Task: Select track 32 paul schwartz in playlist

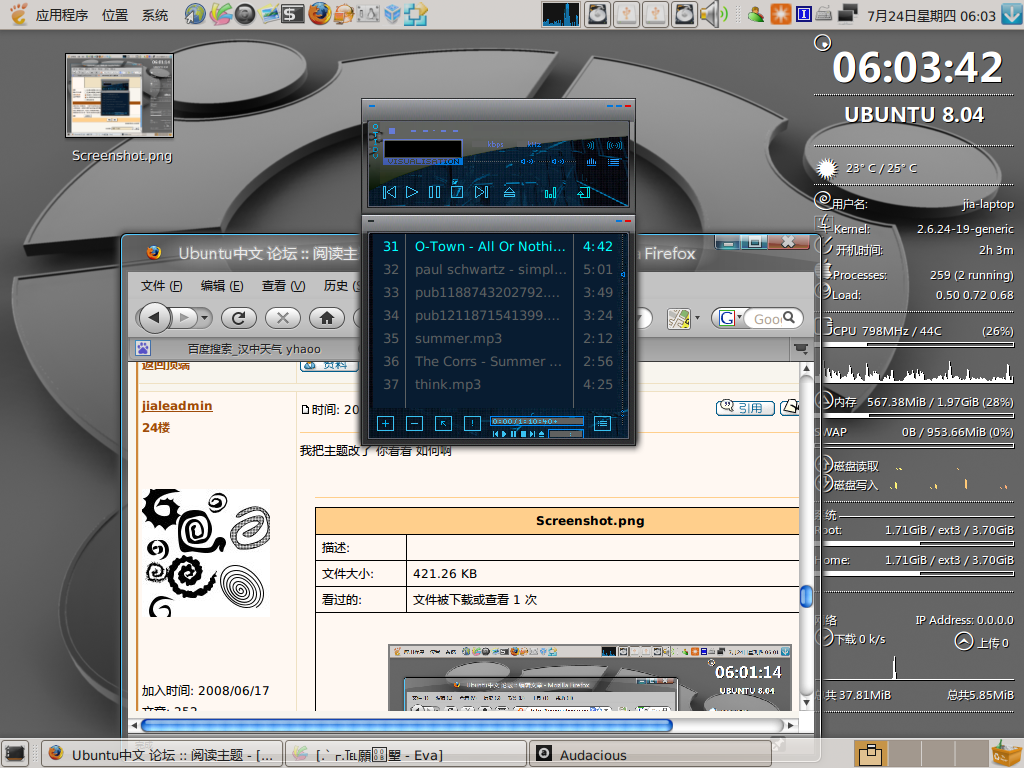Action: click(x=498, y=269)
